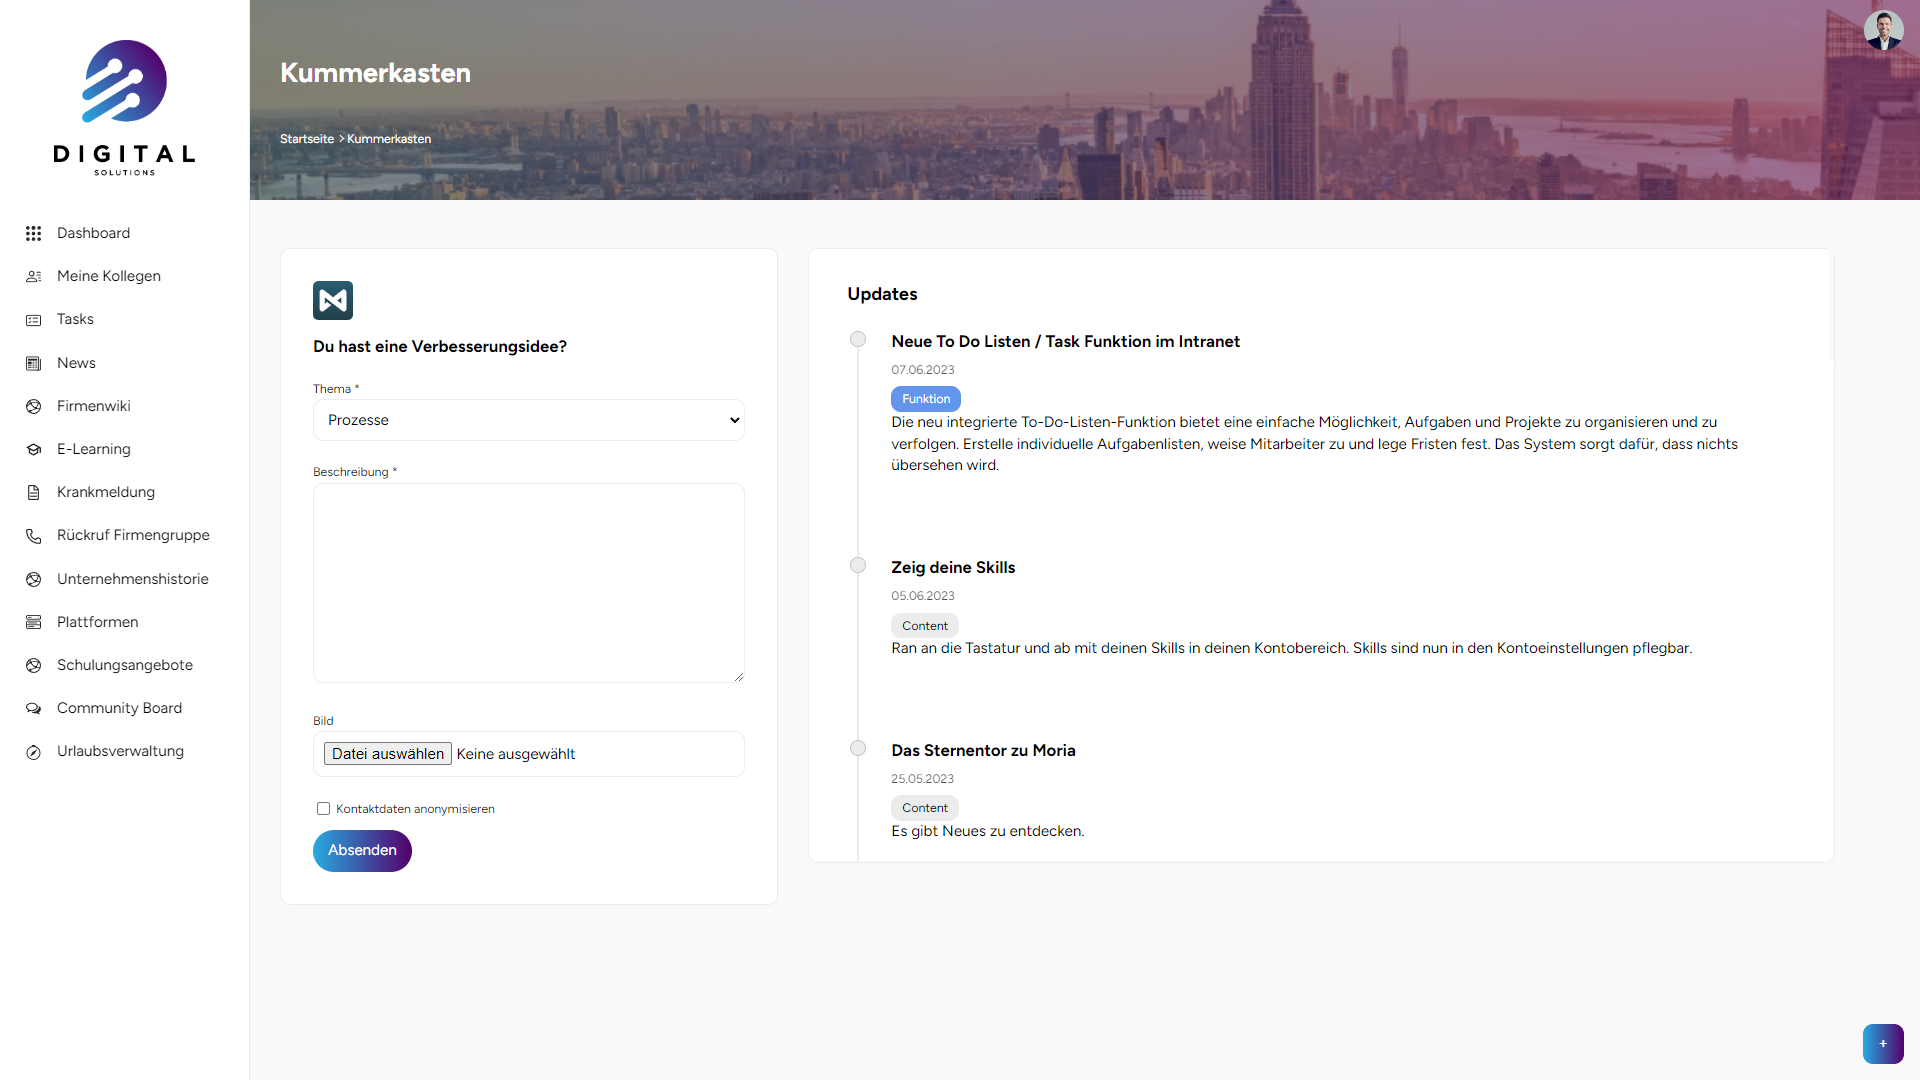Screen dimensions: 1920x1080
Task: Click the Digital Solutions logo
Action: pyautogui.click(x=124, y=108)
